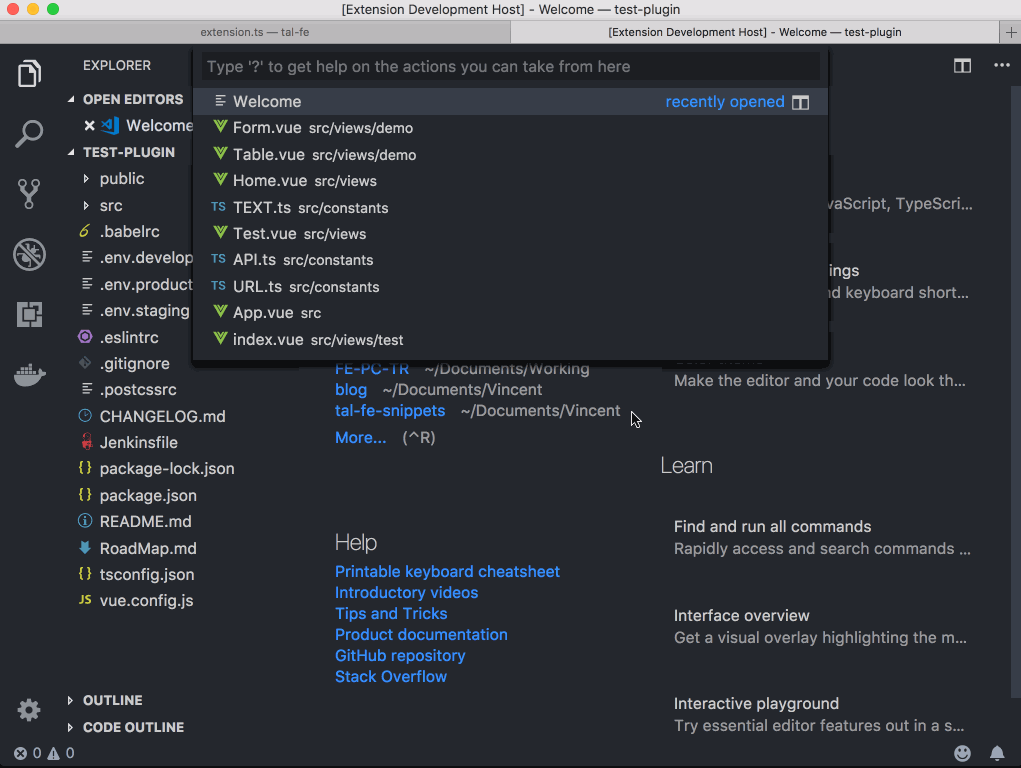Expand the src folder
The height and width of the screenshot is (768, 1021).
[x=111, y=206]
